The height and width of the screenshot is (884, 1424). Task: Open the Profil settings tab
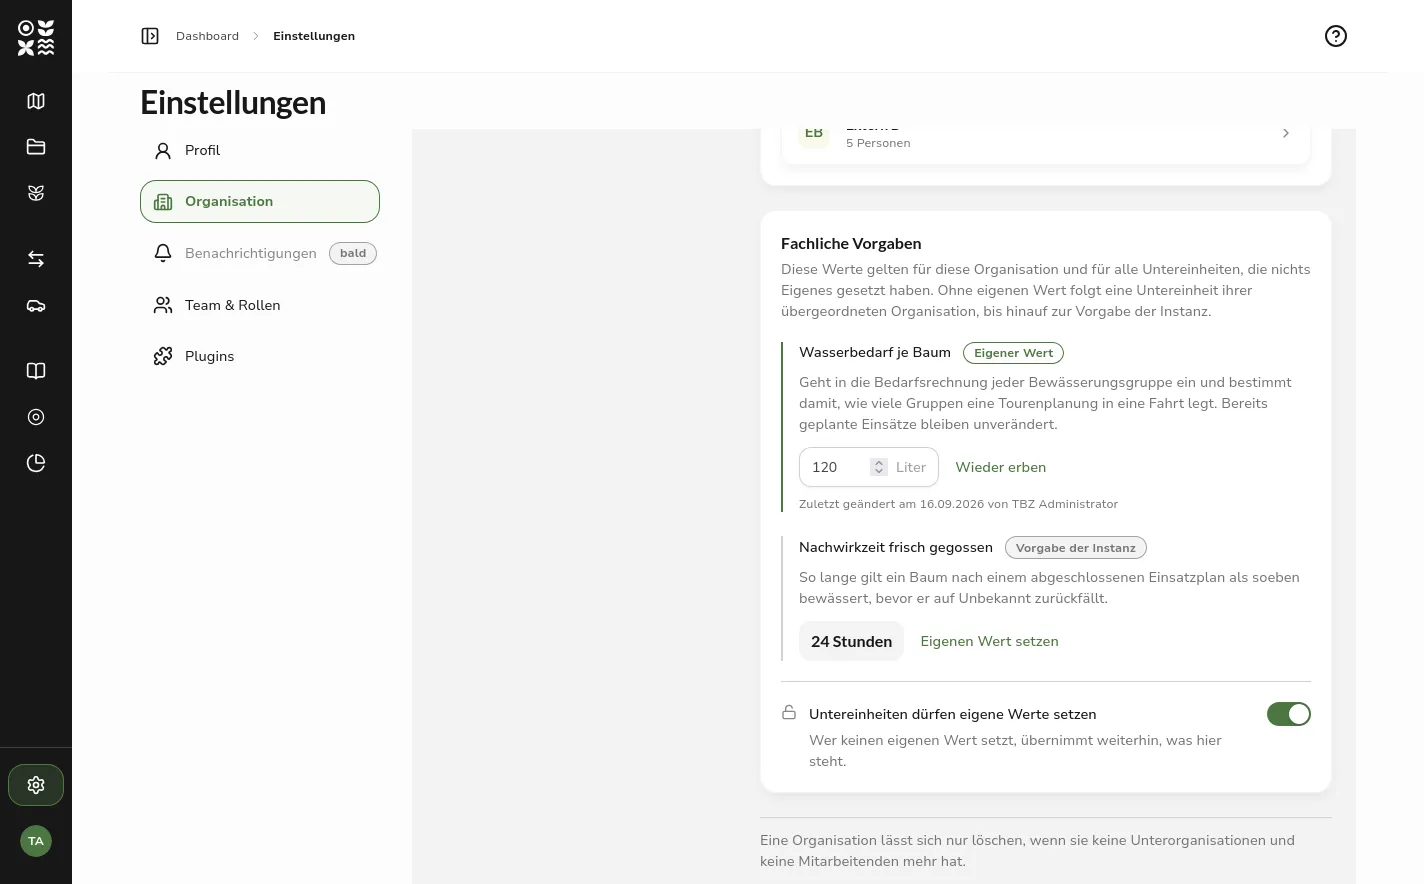click(260, 150)
